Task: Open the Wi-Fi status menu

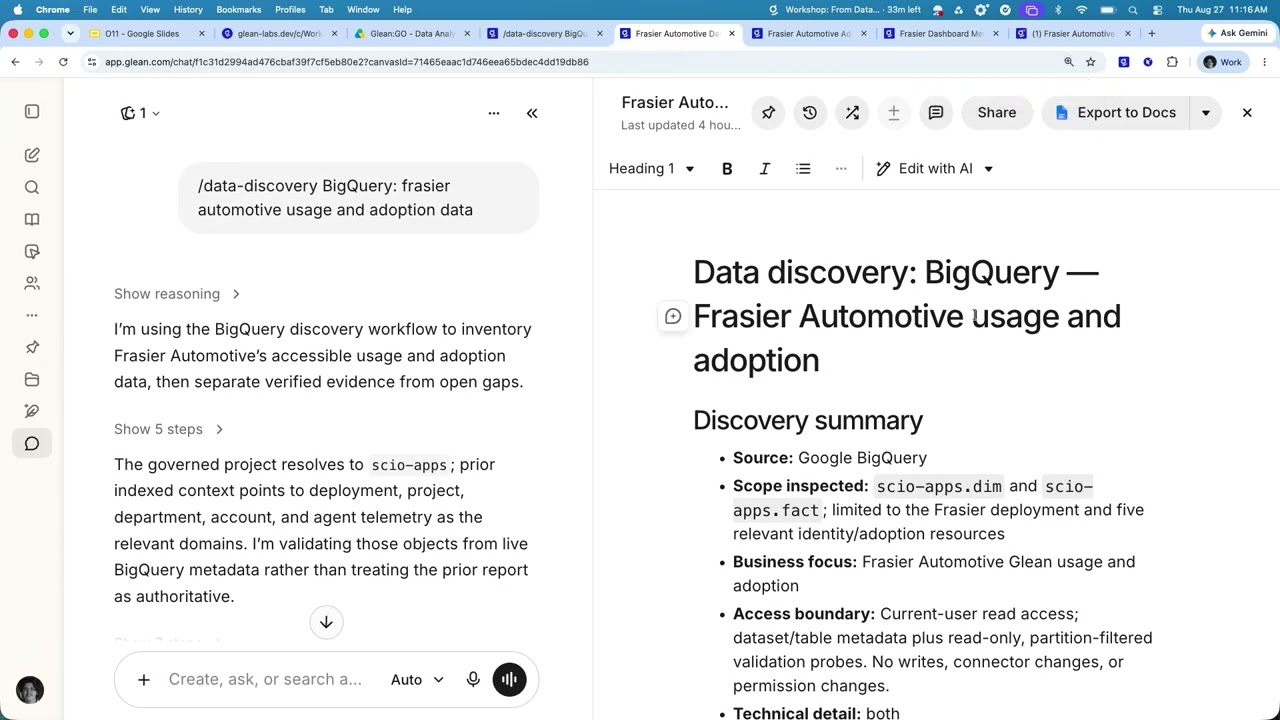Action: [x=1082, y=10]
